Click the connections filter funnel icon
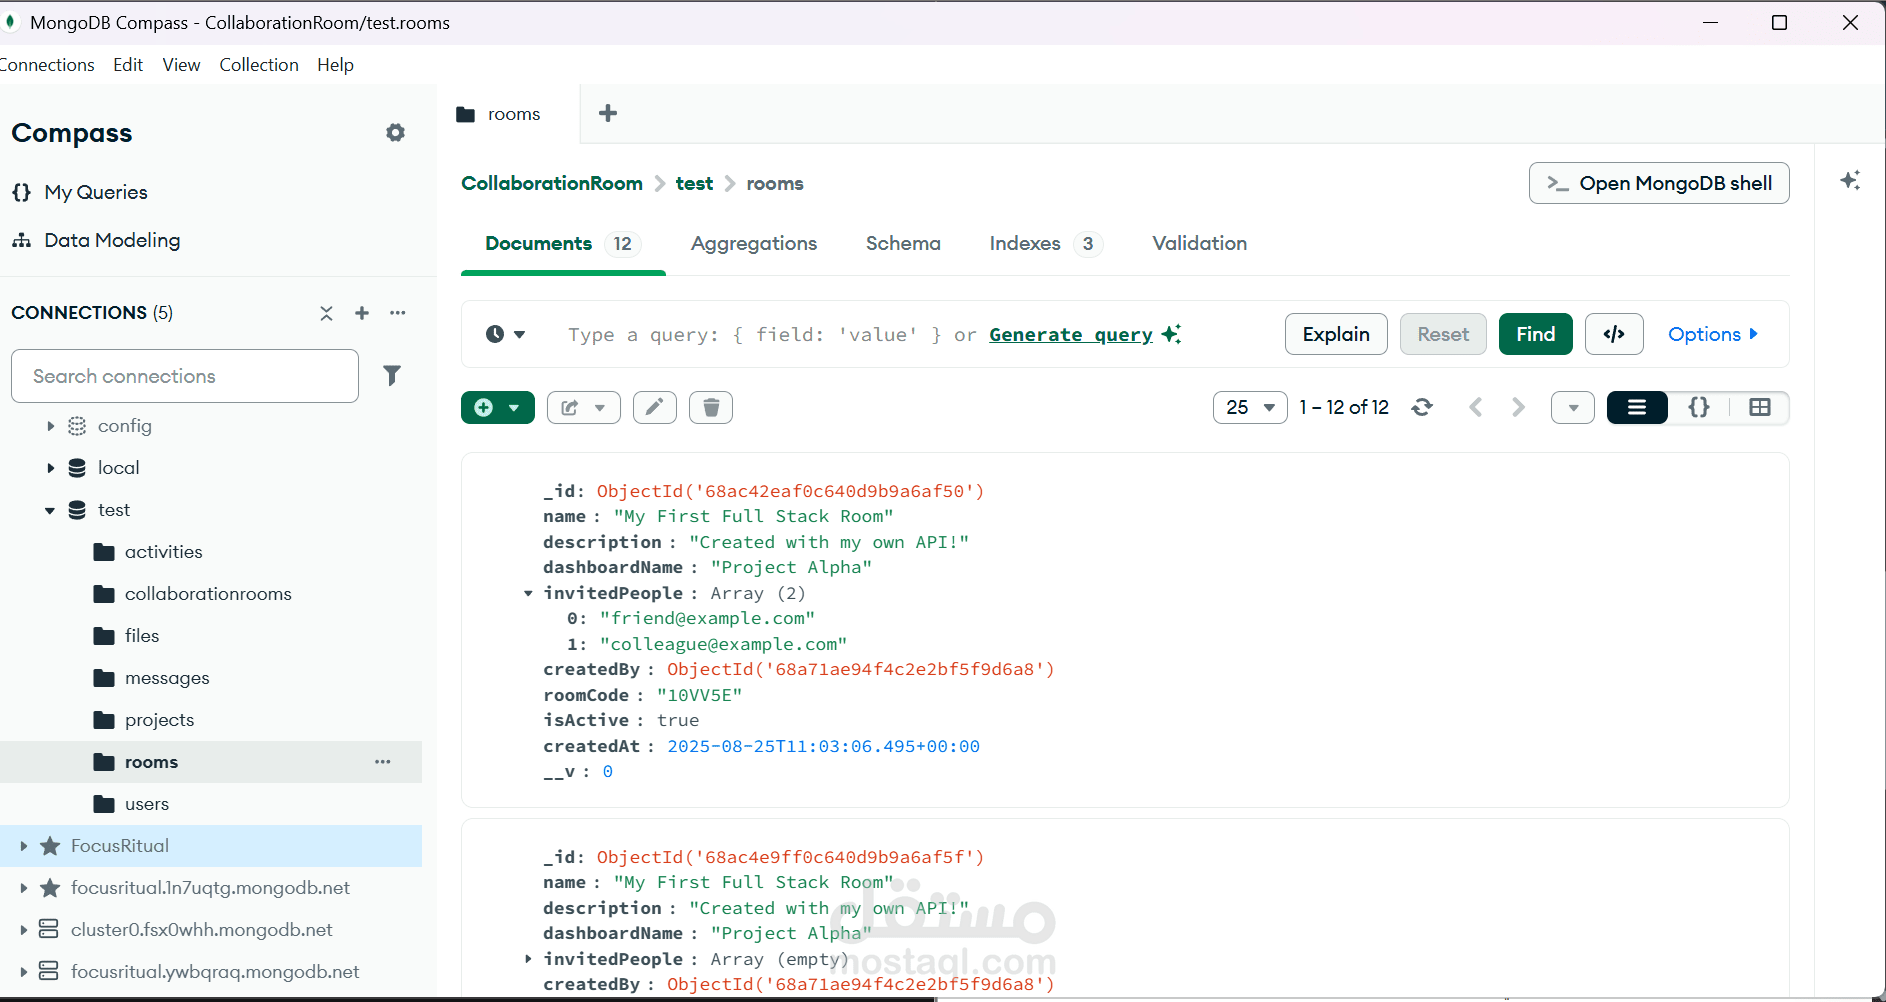Image resolution: width=1886 pixels, height=1002 pixels. [x=392, y=376]
